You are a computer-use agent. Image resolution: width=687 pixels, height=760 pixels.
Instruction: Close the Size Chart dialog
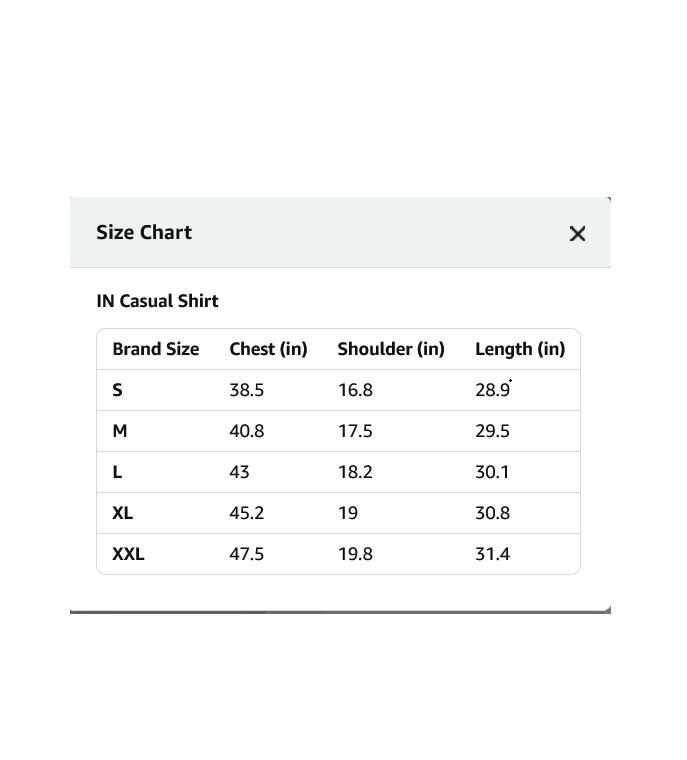577,234
